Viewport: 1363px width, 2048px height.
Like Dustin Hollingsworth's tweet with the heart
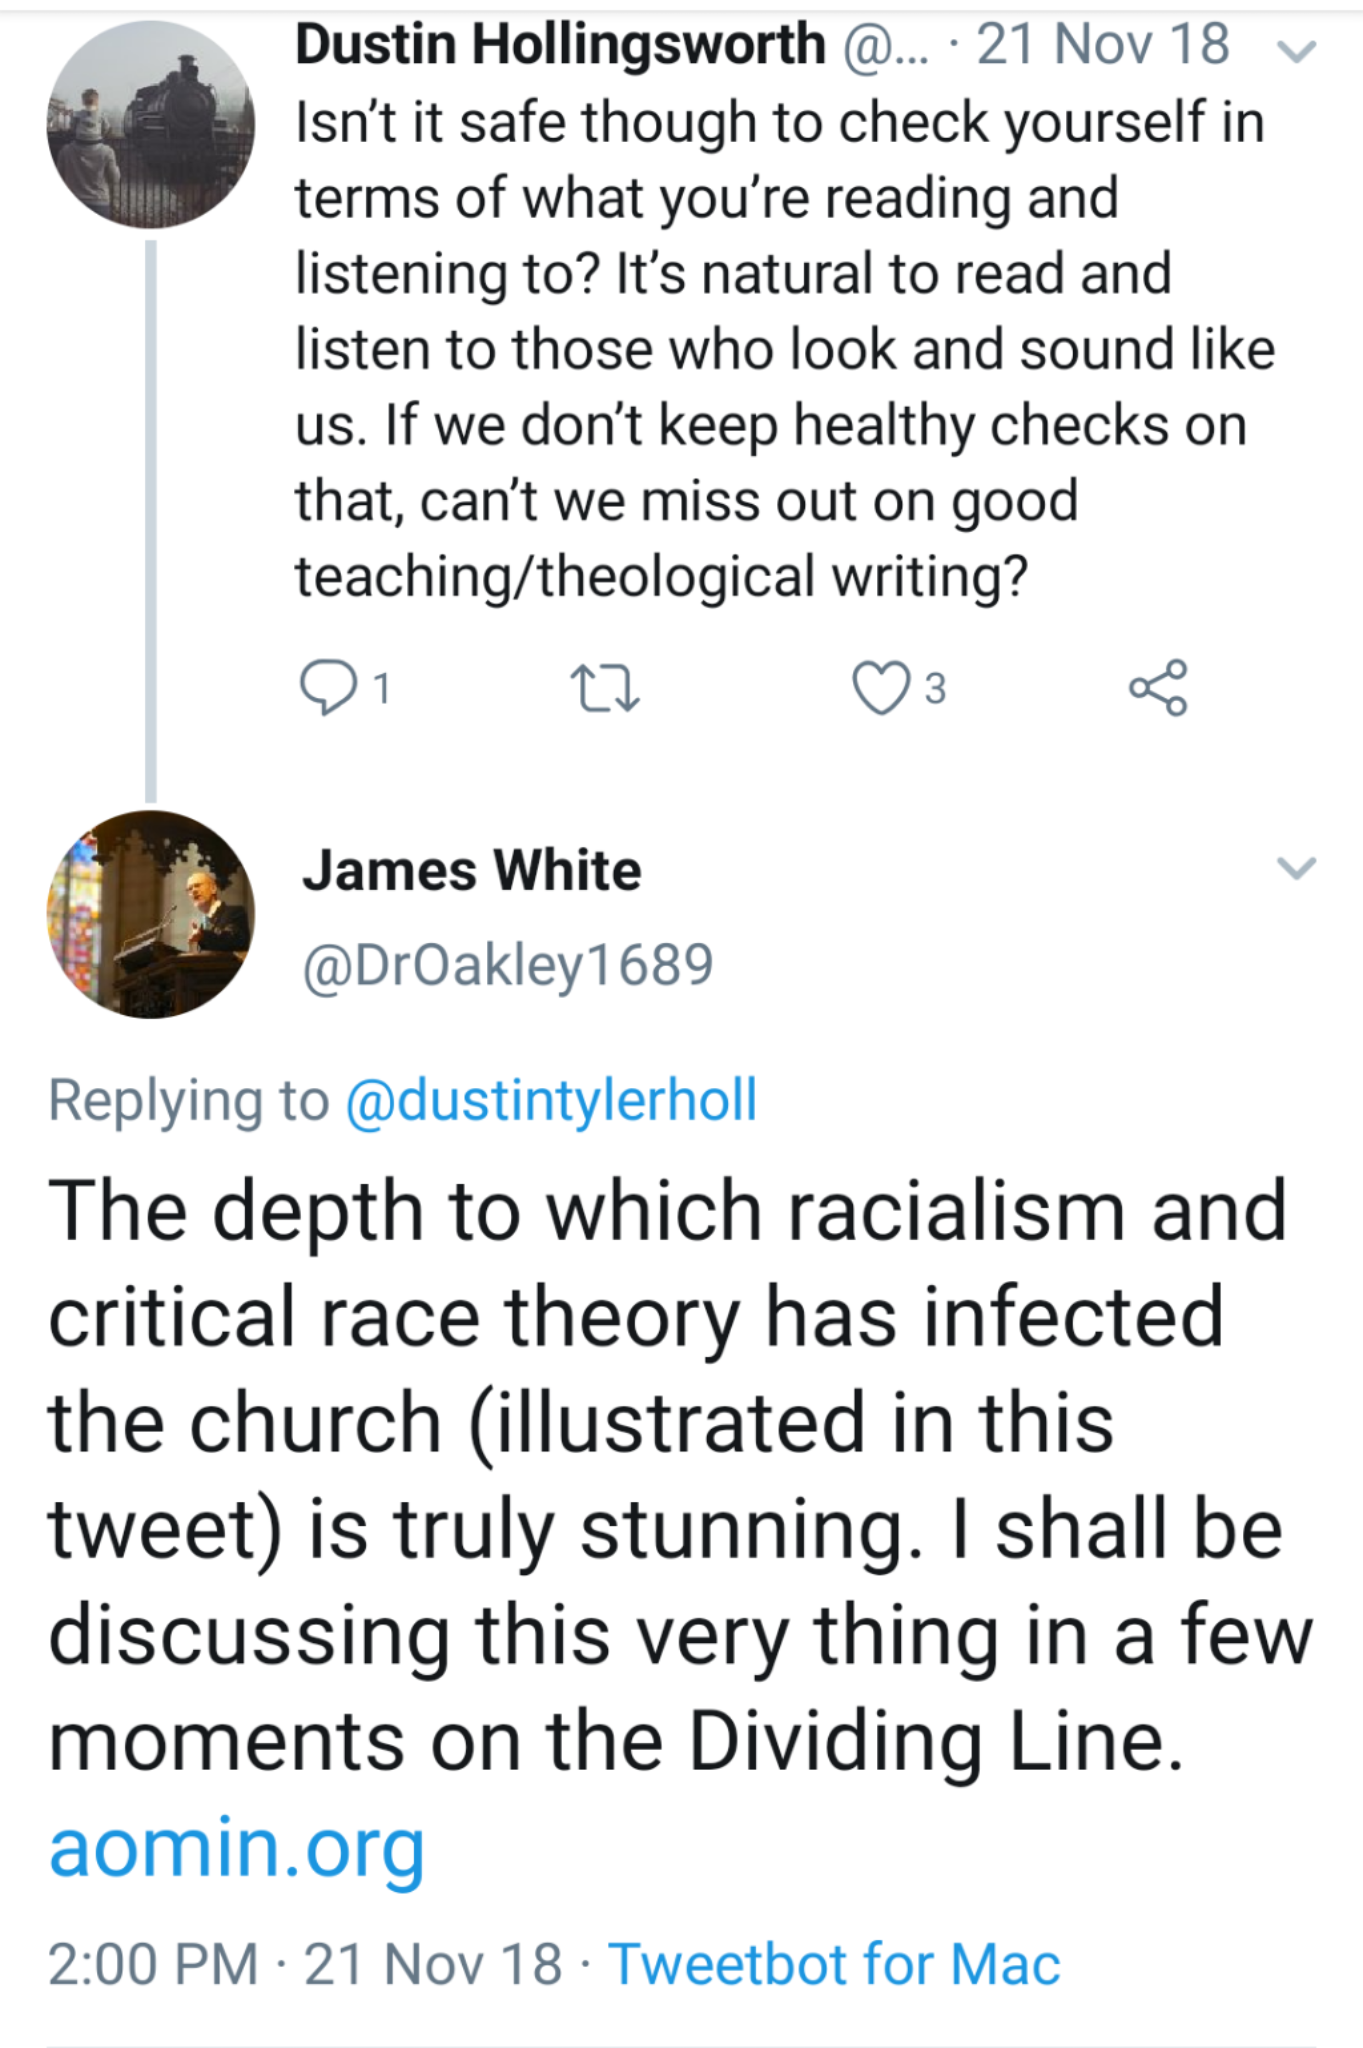point(880,689)
